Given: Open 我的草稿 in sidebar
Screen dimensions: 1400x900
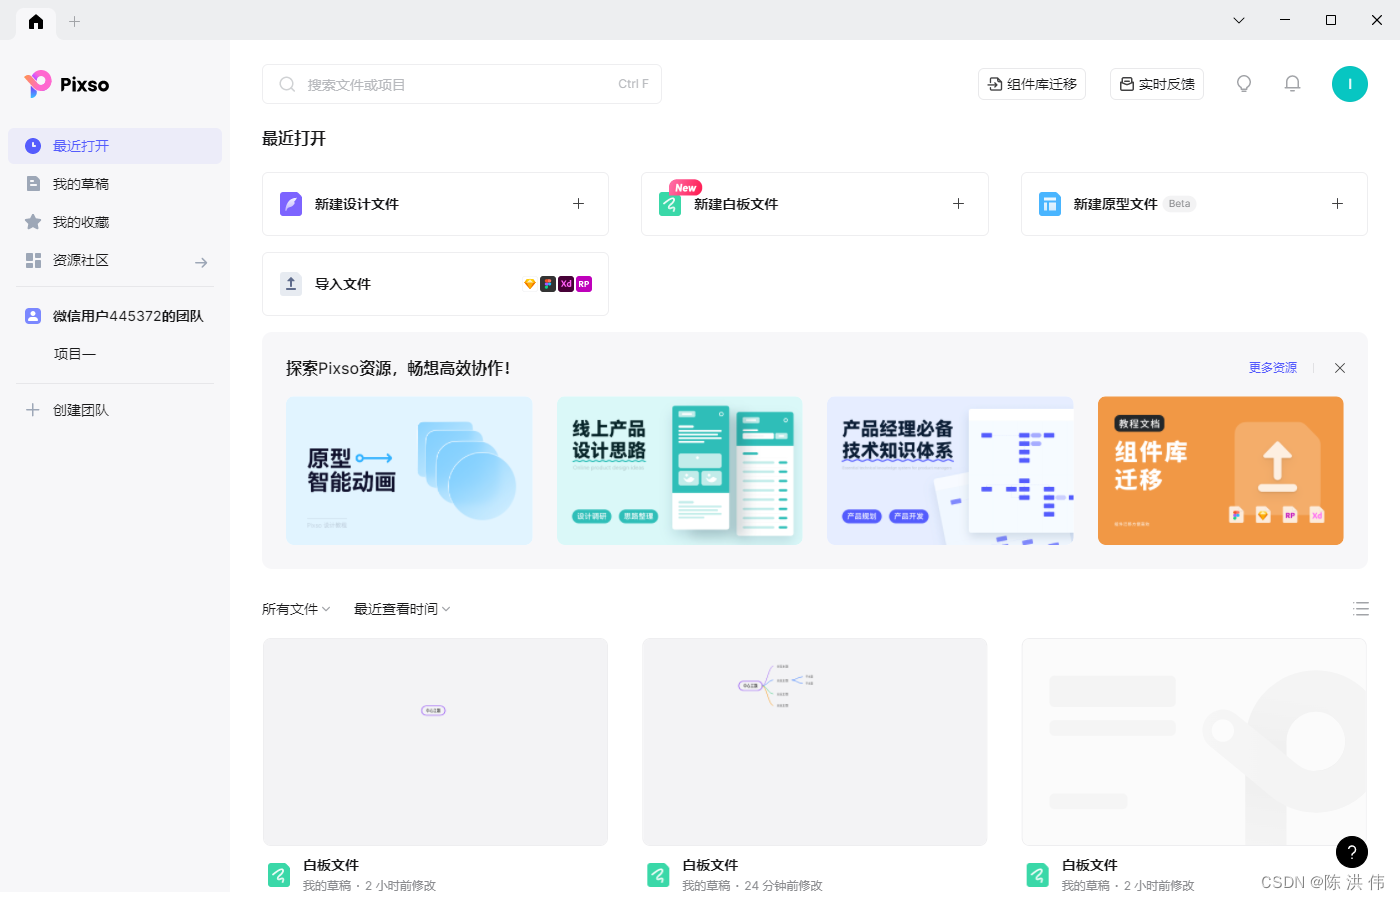Looking at the screenshot, I should (x=115, y=184).
